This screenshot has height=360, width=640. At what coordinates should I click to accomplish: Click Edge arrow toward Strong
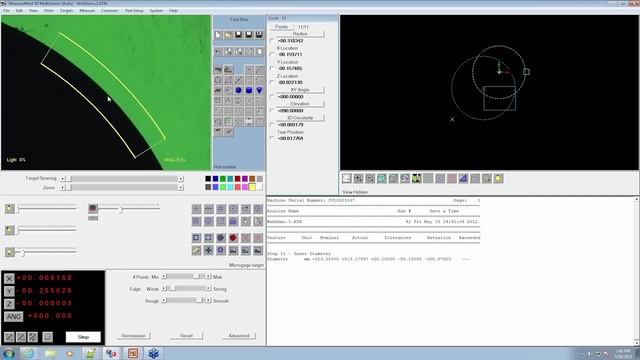(208, 289)
